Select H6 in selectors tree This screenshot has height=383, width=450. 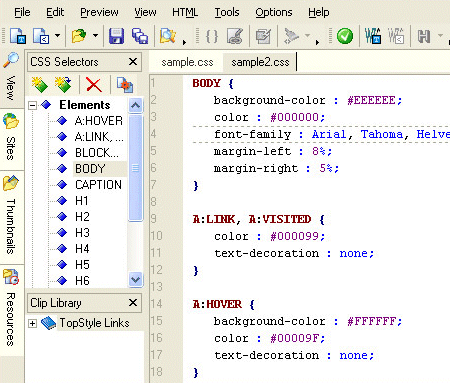coord(82,281)
